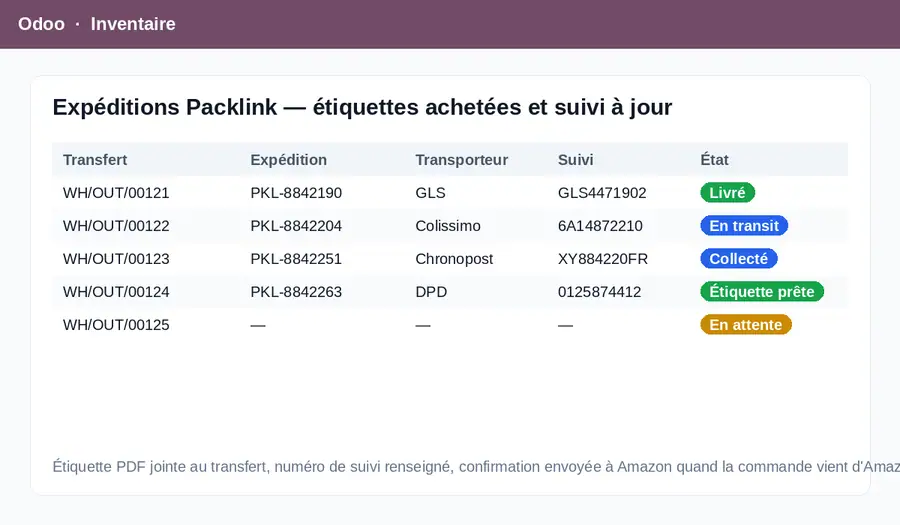This screenshot has height=525, width=900.
Task: Click tracking number GLS4471902
Action: click(x=602, y=193)
